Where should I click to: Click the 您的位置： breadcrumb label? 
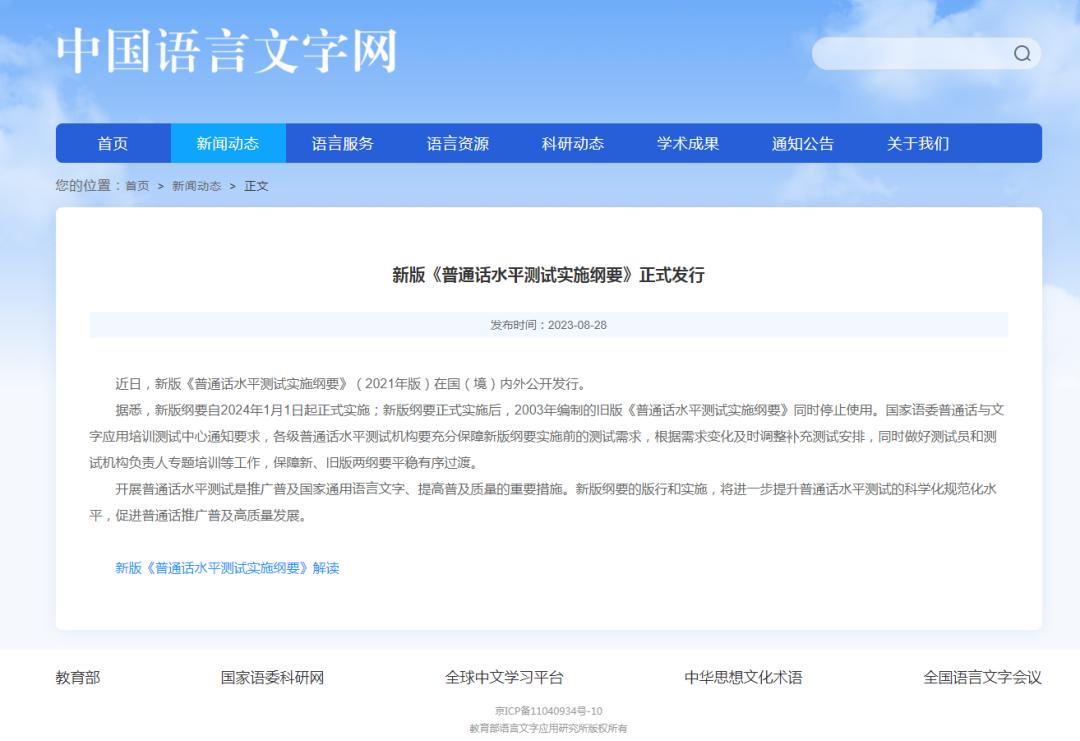pyautogui.click(x=89, y=186)
